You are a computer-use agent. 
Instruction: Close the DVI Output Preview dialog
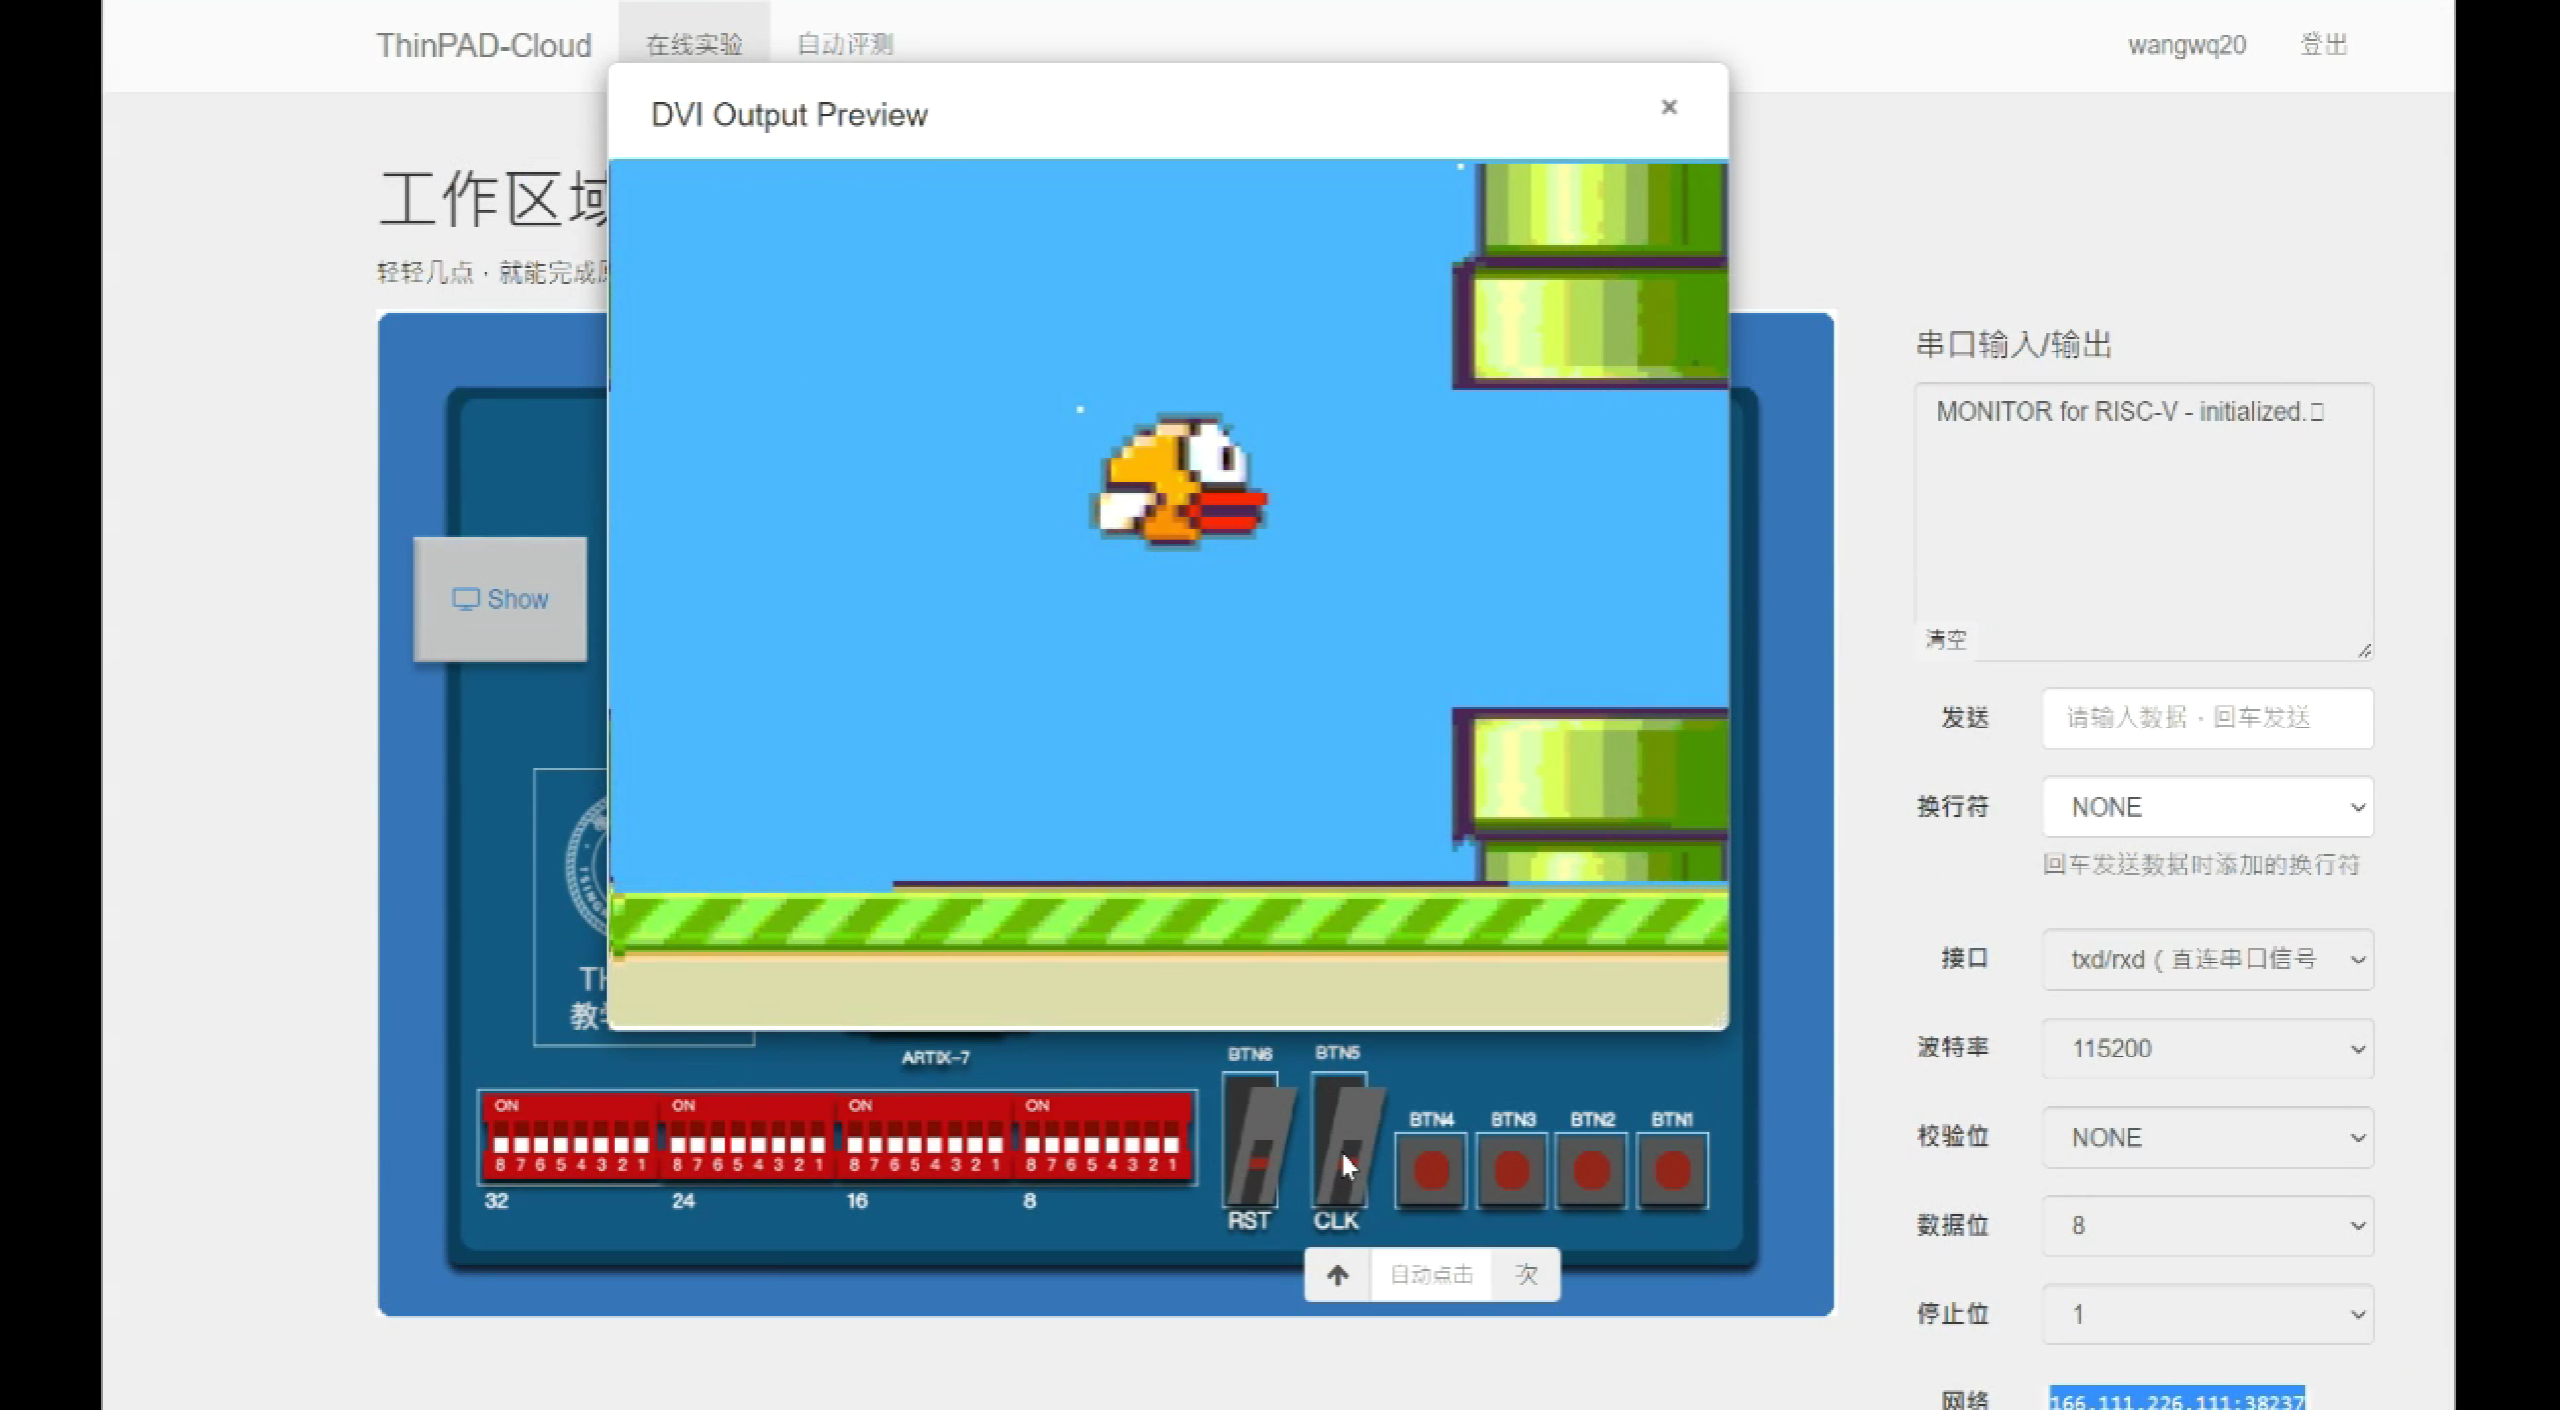[x=1668, y=107]
